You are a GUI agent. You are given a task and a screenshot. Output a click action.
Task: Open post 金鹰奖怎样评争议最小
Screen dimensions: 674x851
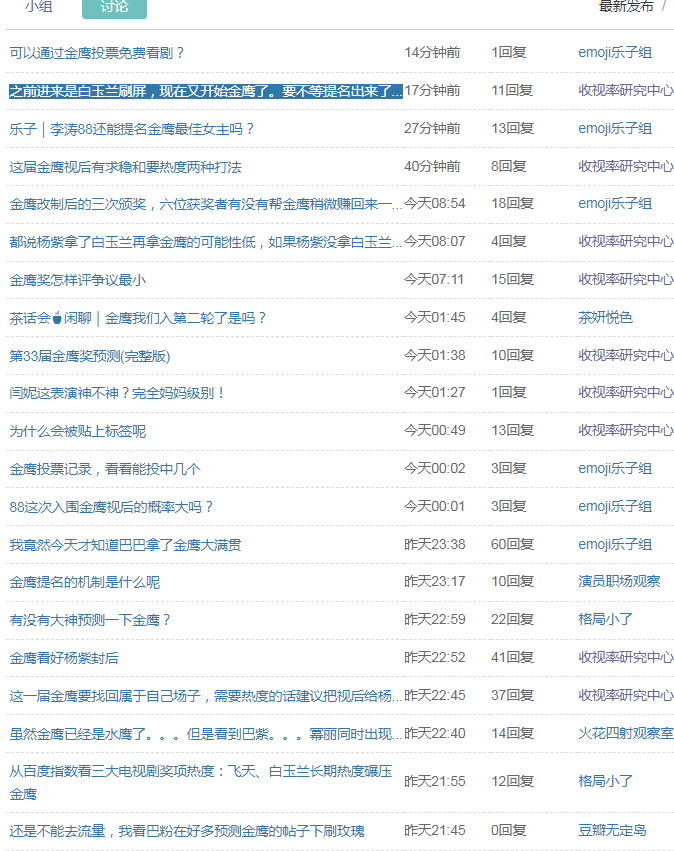coord(78,280)
